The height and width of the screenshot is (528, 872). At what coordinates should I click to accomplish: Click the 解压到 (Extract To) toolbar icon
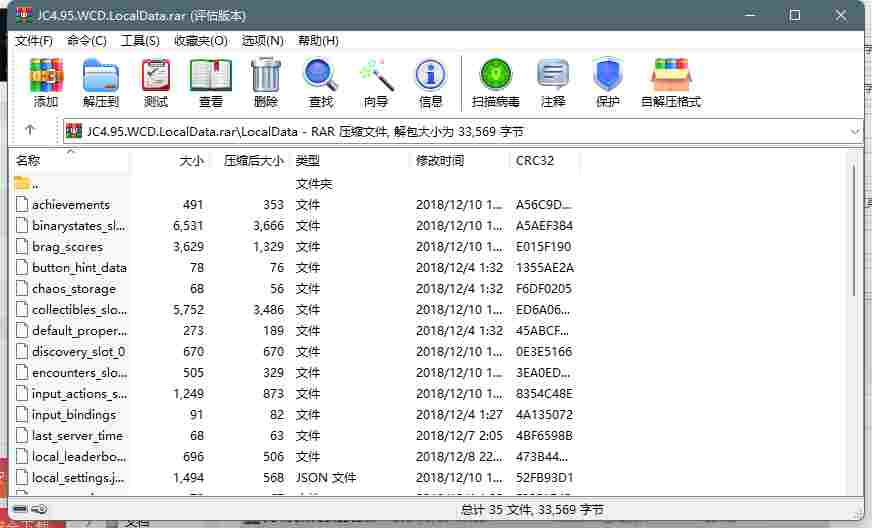(101, 75)
